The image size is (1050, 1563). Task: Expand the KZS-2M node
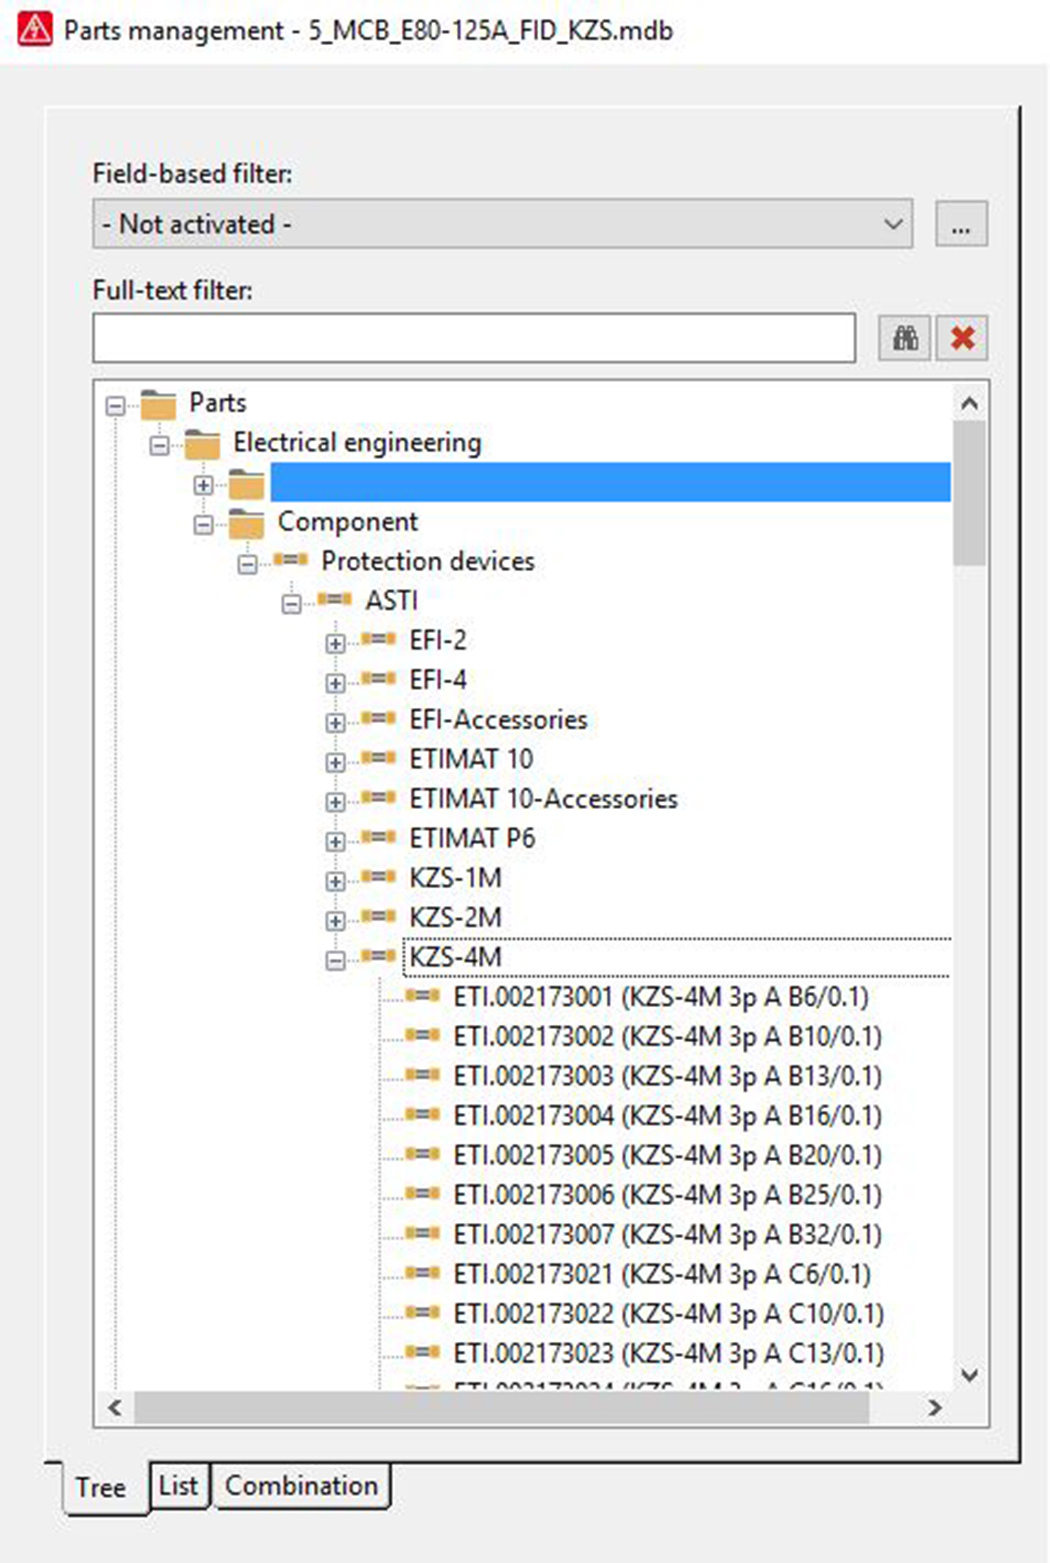pos(335,921)
